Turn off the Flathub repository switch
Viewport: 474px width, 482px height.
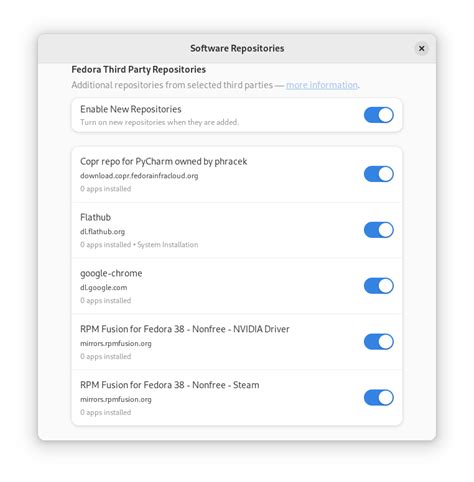pyautogui.click(x=379, y=230)
